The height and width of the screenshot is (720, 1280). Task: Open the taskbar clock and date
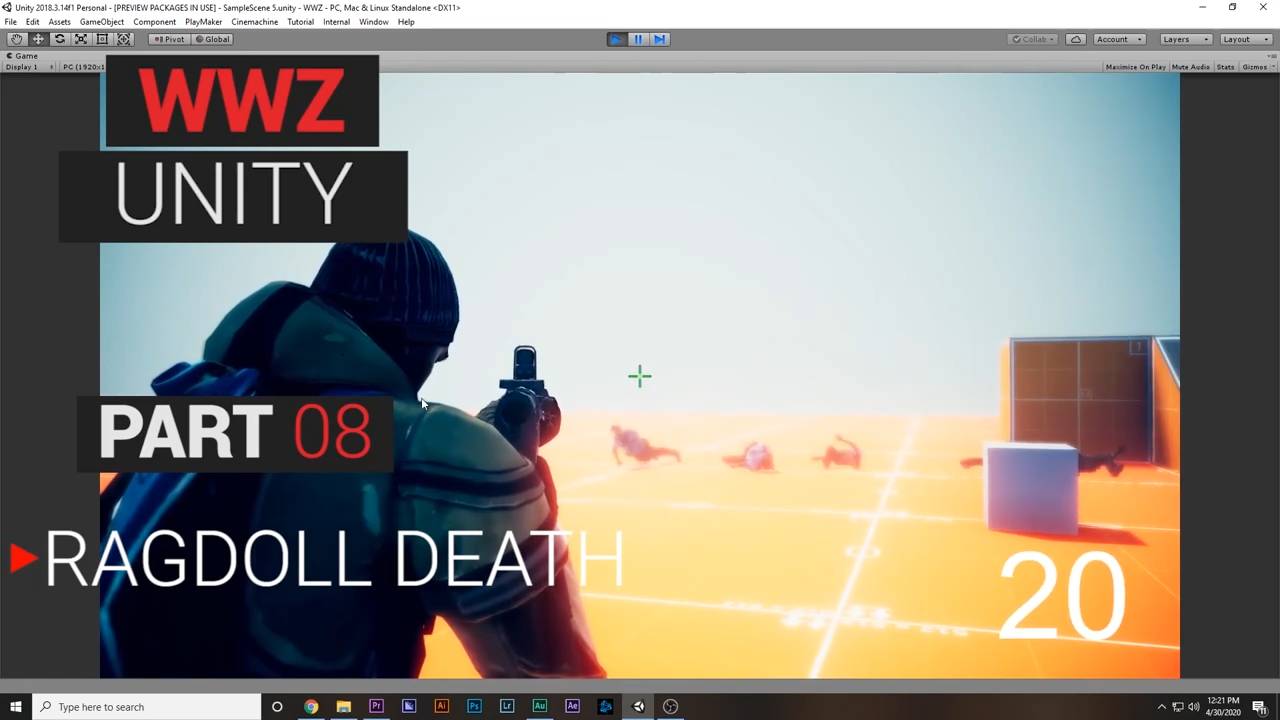click(x=1223, y=707)
